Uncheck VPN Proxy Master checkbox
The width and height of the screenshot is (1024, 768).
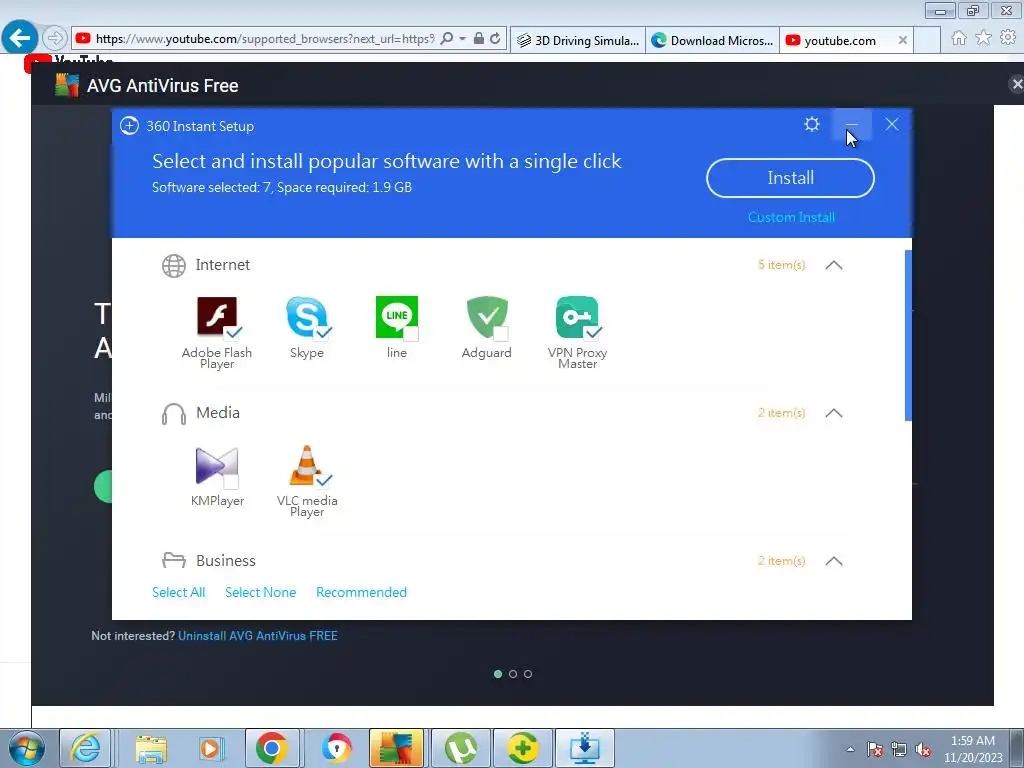coord(593,332)
